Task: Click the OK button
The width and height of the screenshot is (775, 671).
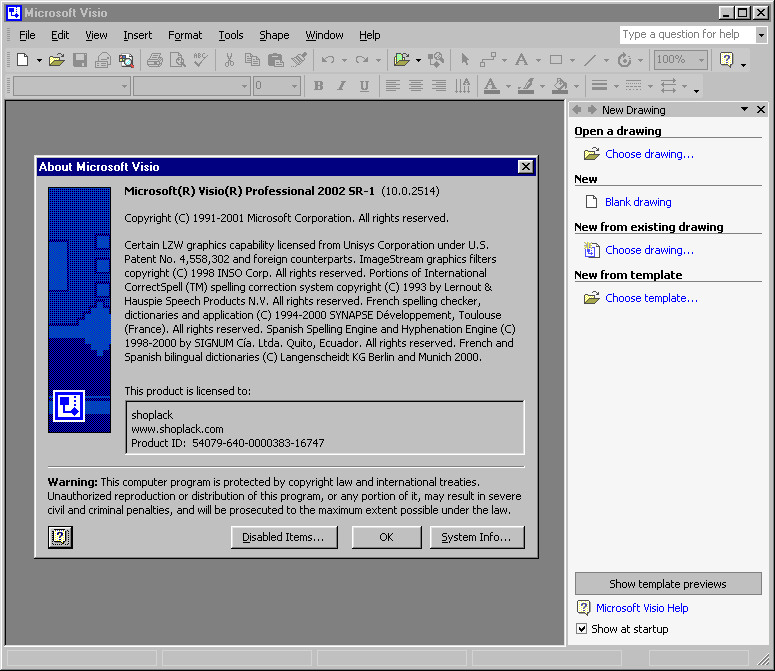Action: click(387, 537)
